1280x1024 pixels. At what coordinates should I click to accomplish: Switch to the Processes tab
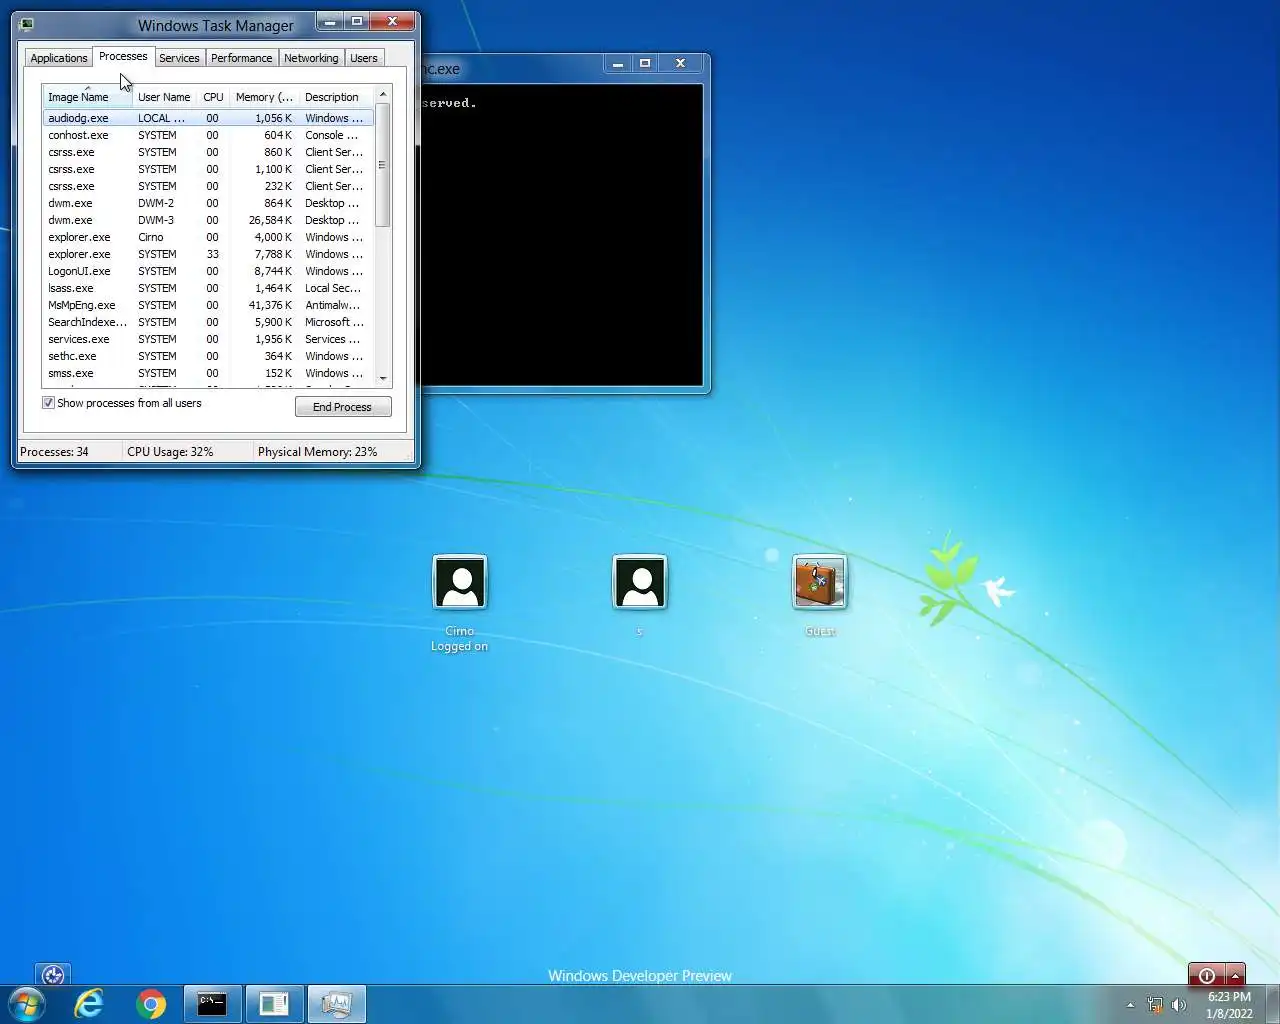(123, 56)
